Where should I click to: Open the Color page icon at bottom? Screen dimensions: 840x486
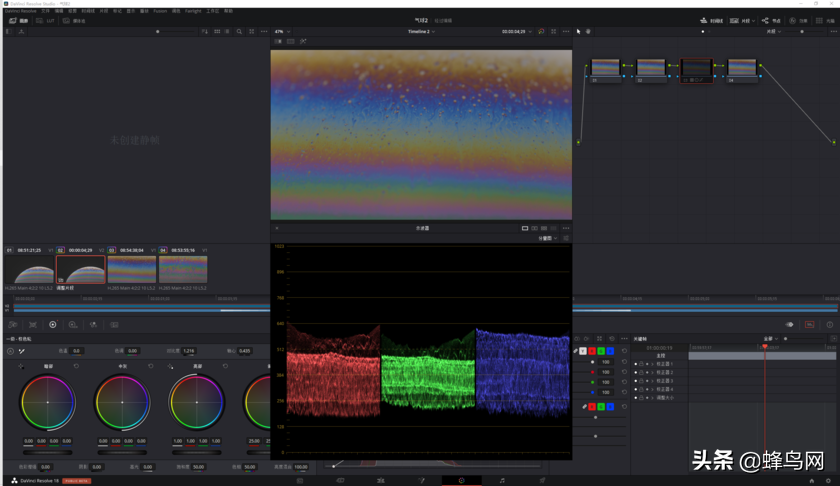(x=461, y=480)
